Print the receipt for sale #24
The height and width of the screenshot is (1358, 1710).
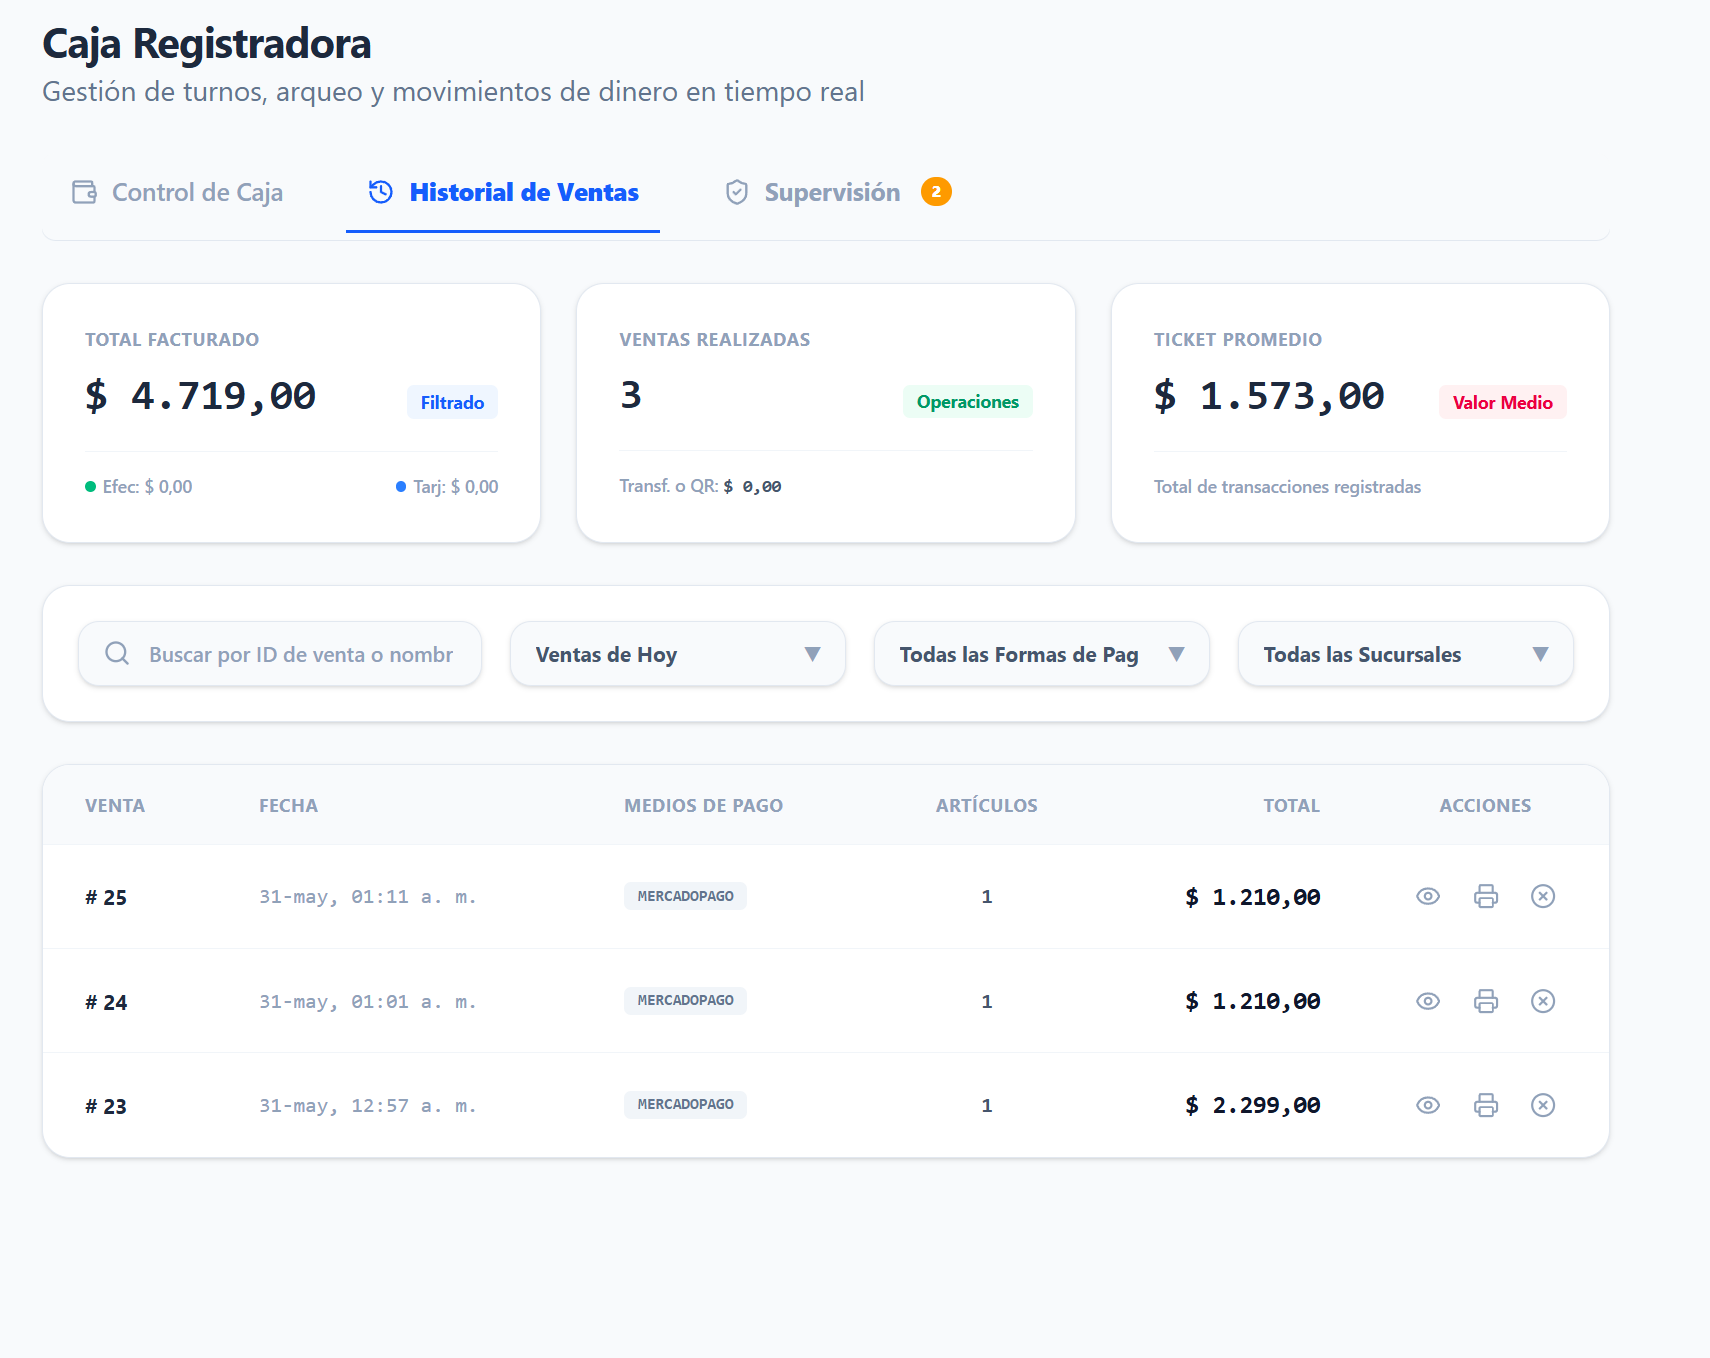[x=1486, y=1001]
